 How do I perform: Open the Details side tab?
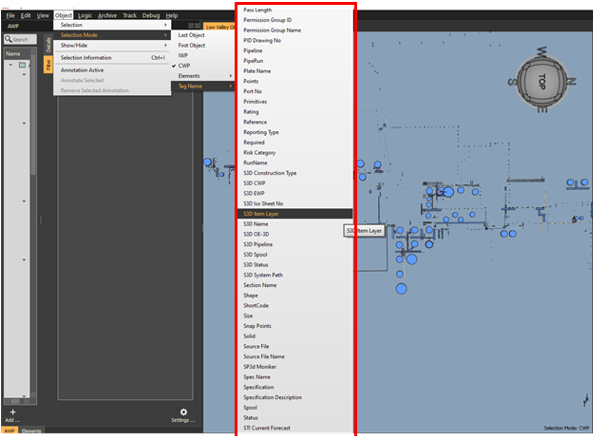(48, 45)
